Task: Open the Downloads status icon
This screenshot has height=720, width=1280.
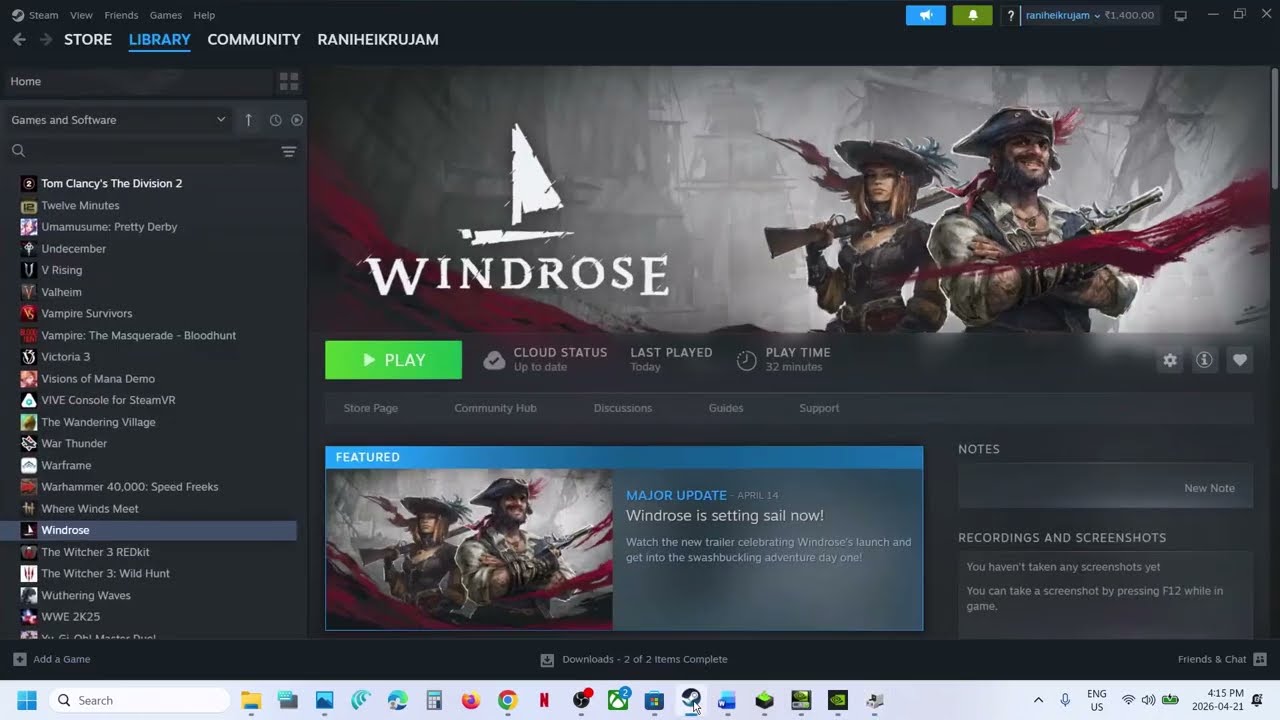Action: [547, 660]
